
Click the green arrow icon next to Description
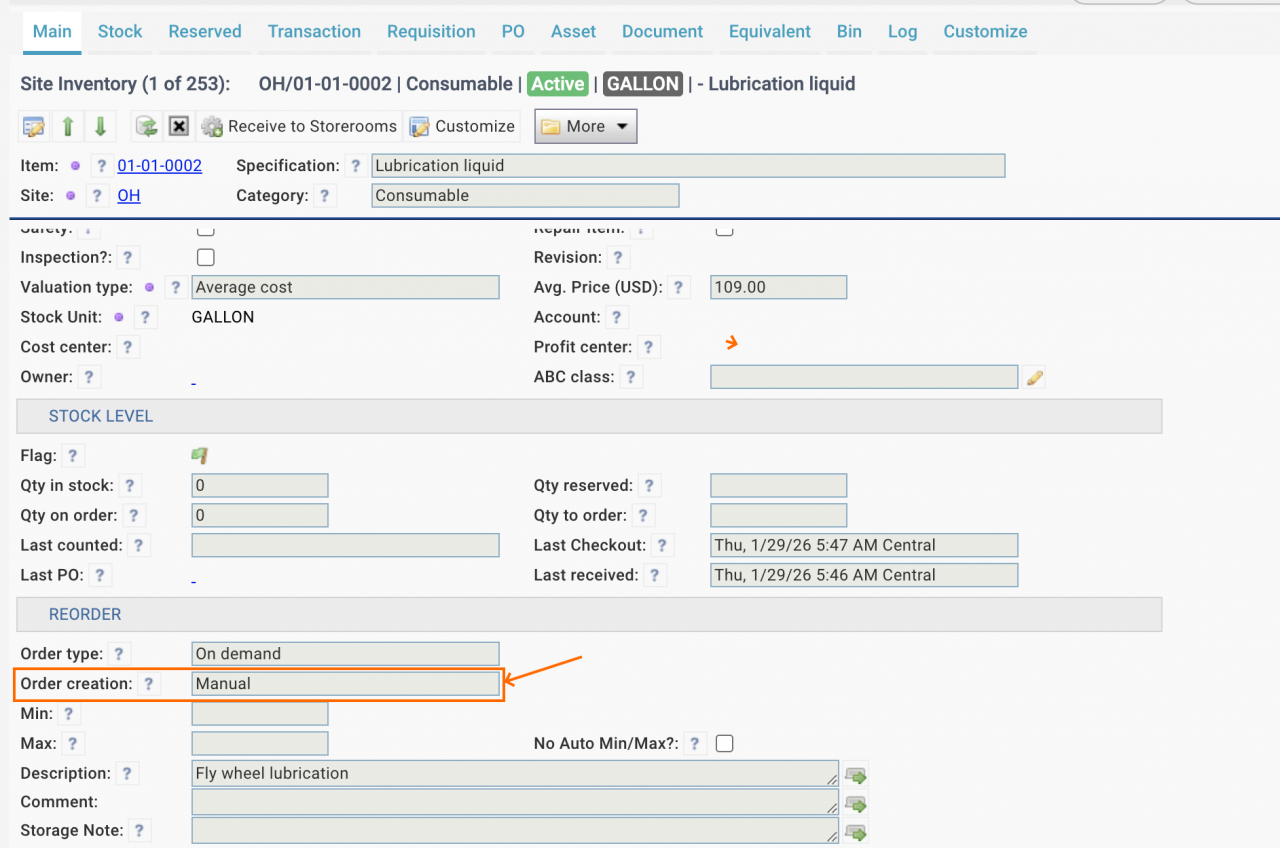pos(855,774)
